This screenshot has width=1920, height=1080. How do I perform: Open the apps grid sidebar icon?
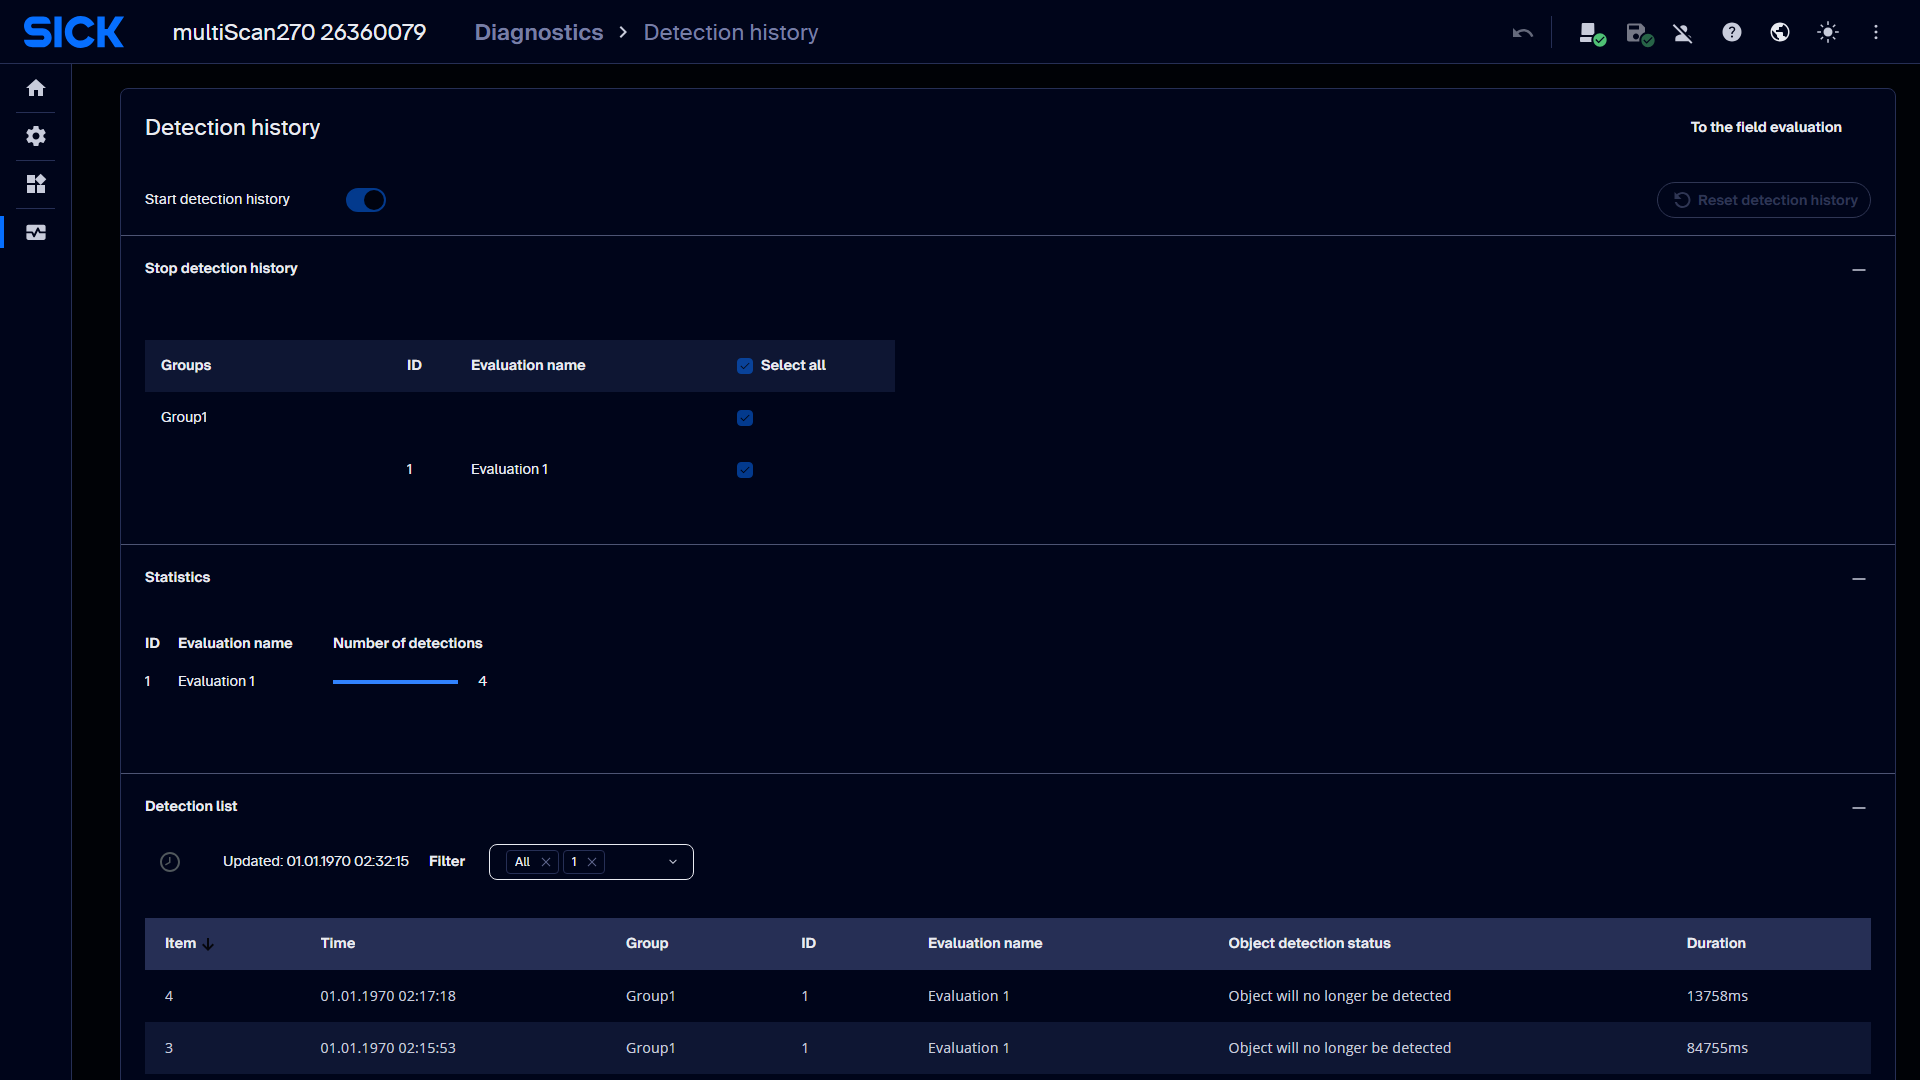[36, 184]
